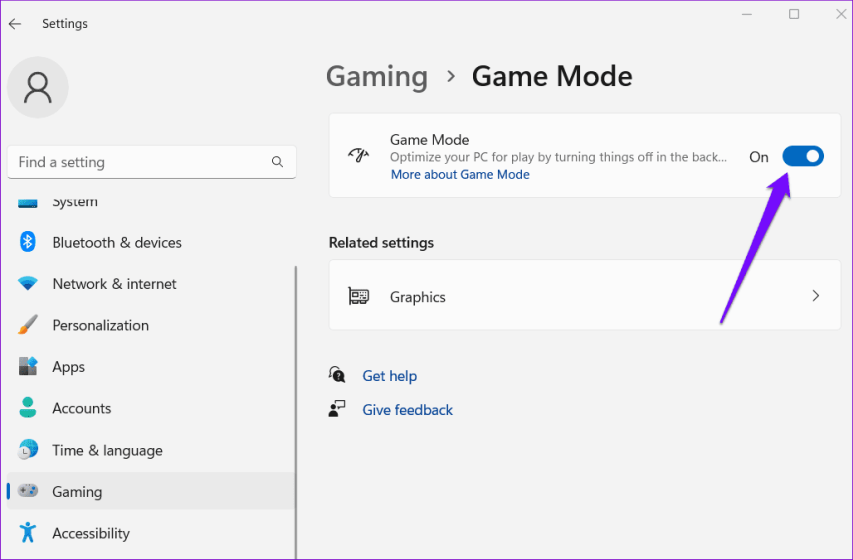Open the Accounts settings section
853x560 pixels.
tap(81, 408)
